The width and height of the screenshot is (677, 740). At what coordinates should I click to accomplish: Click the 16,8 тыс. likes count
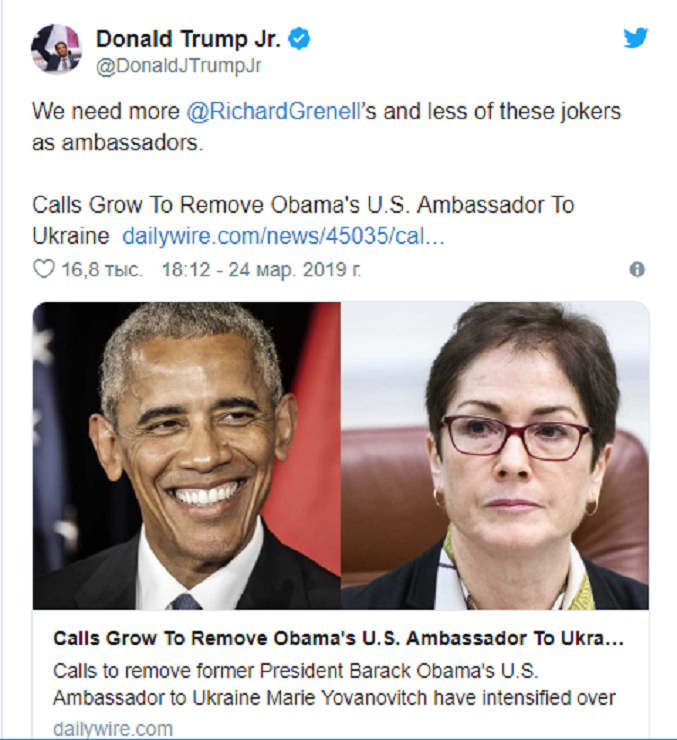[101, 269]
